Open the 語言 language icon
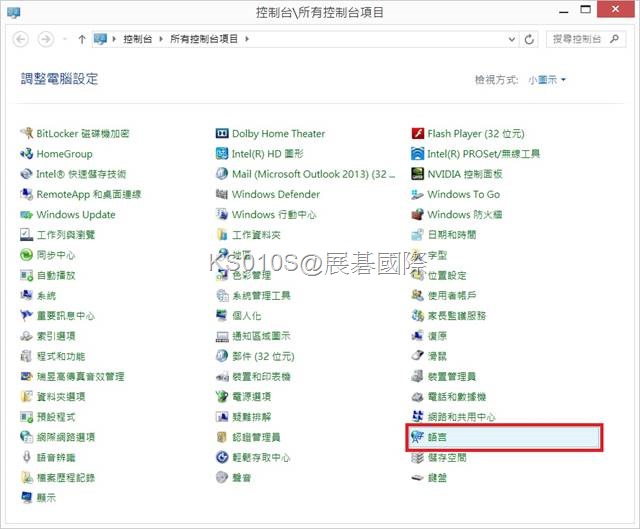This screenshot has height=529, width=640. [418, 437]
